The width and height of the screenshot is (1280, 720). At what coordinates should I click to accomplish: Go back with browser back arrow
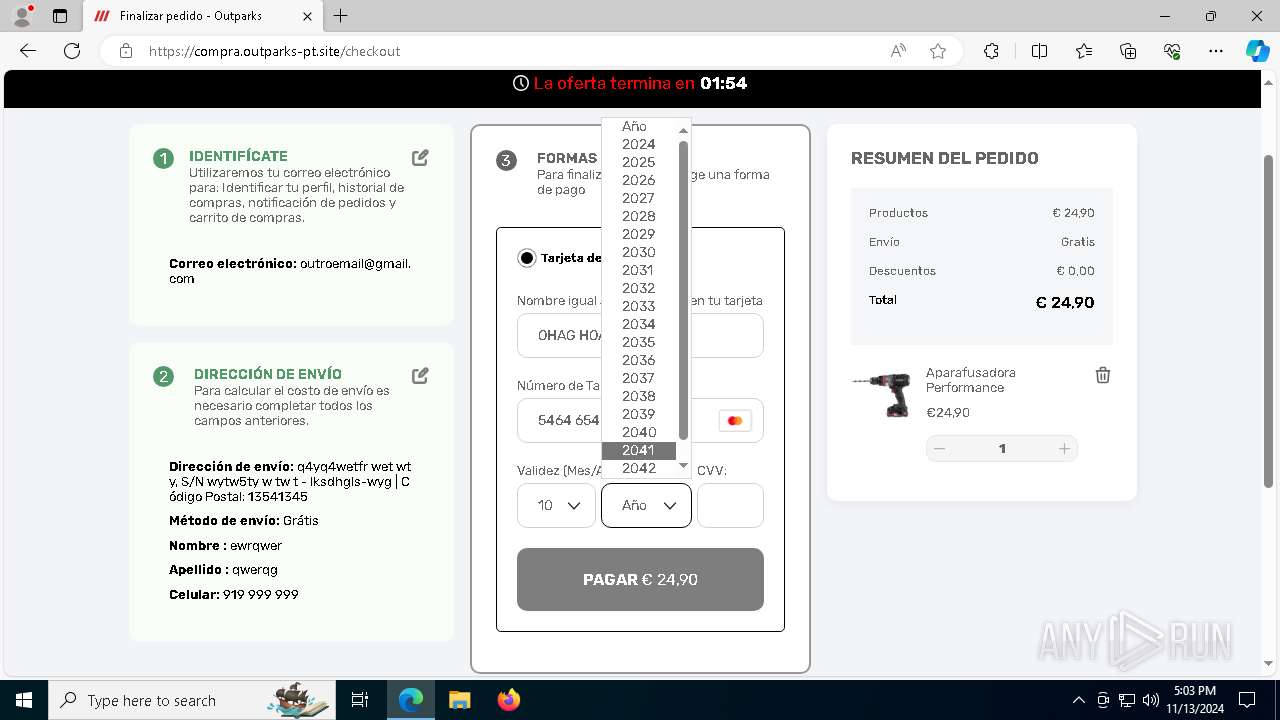28,51
